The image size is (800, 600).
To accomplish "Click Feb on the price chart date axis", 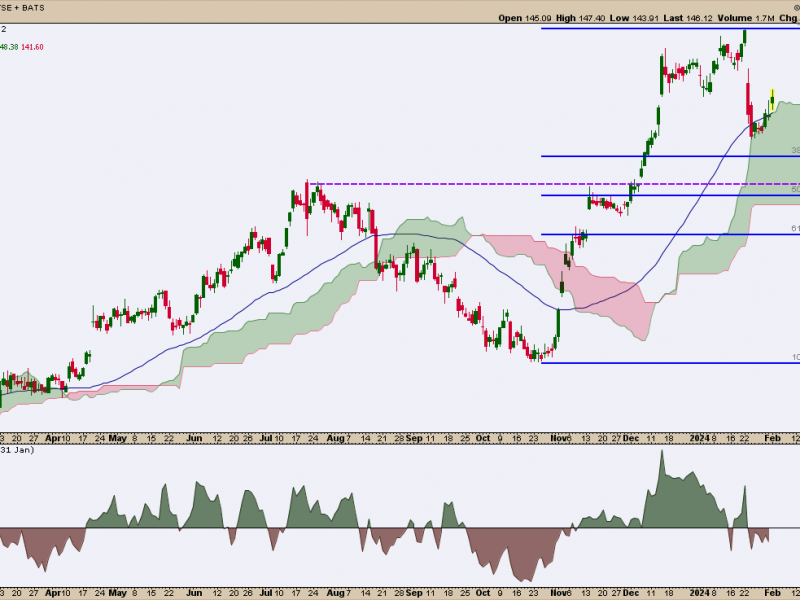I will pyautogui.click(x=772, y=438).
